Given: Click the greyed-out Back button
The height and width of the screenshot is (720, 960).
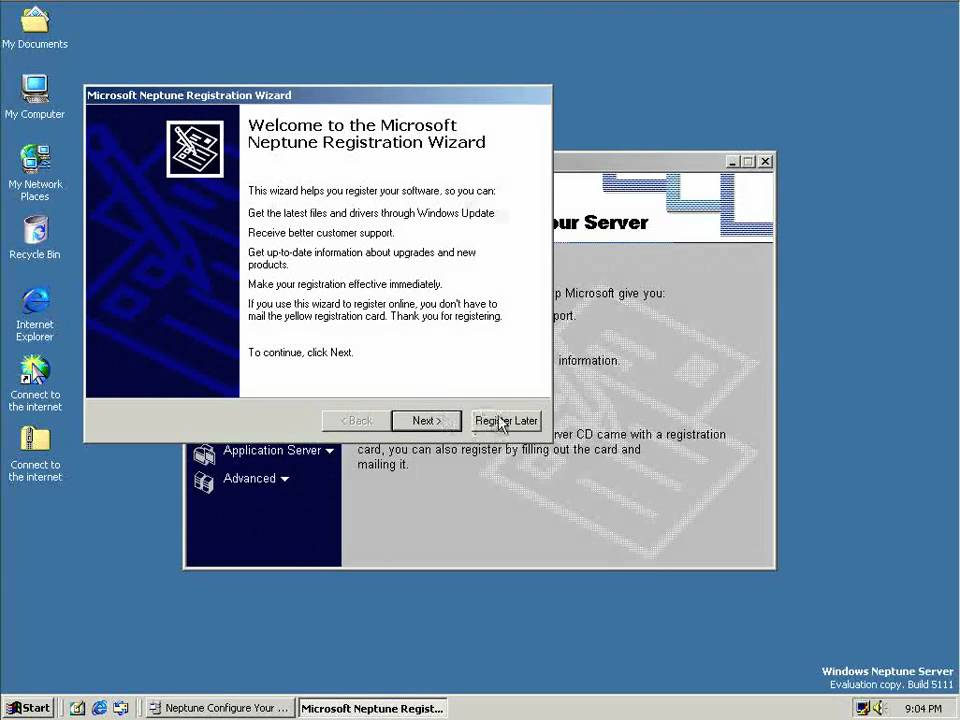Looking at the screenshot, I should click(356, 421).
